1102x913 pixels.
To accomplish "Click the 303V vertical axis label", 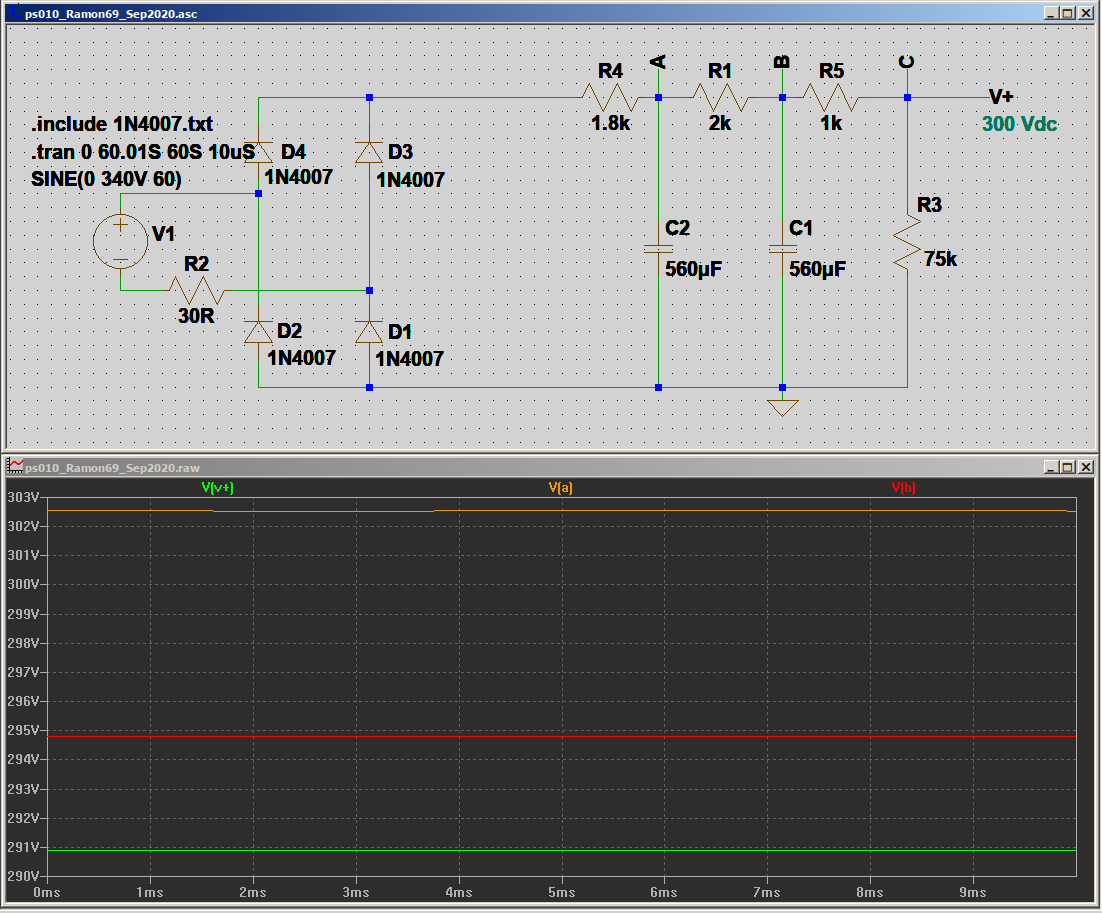I will click(23, 497).
